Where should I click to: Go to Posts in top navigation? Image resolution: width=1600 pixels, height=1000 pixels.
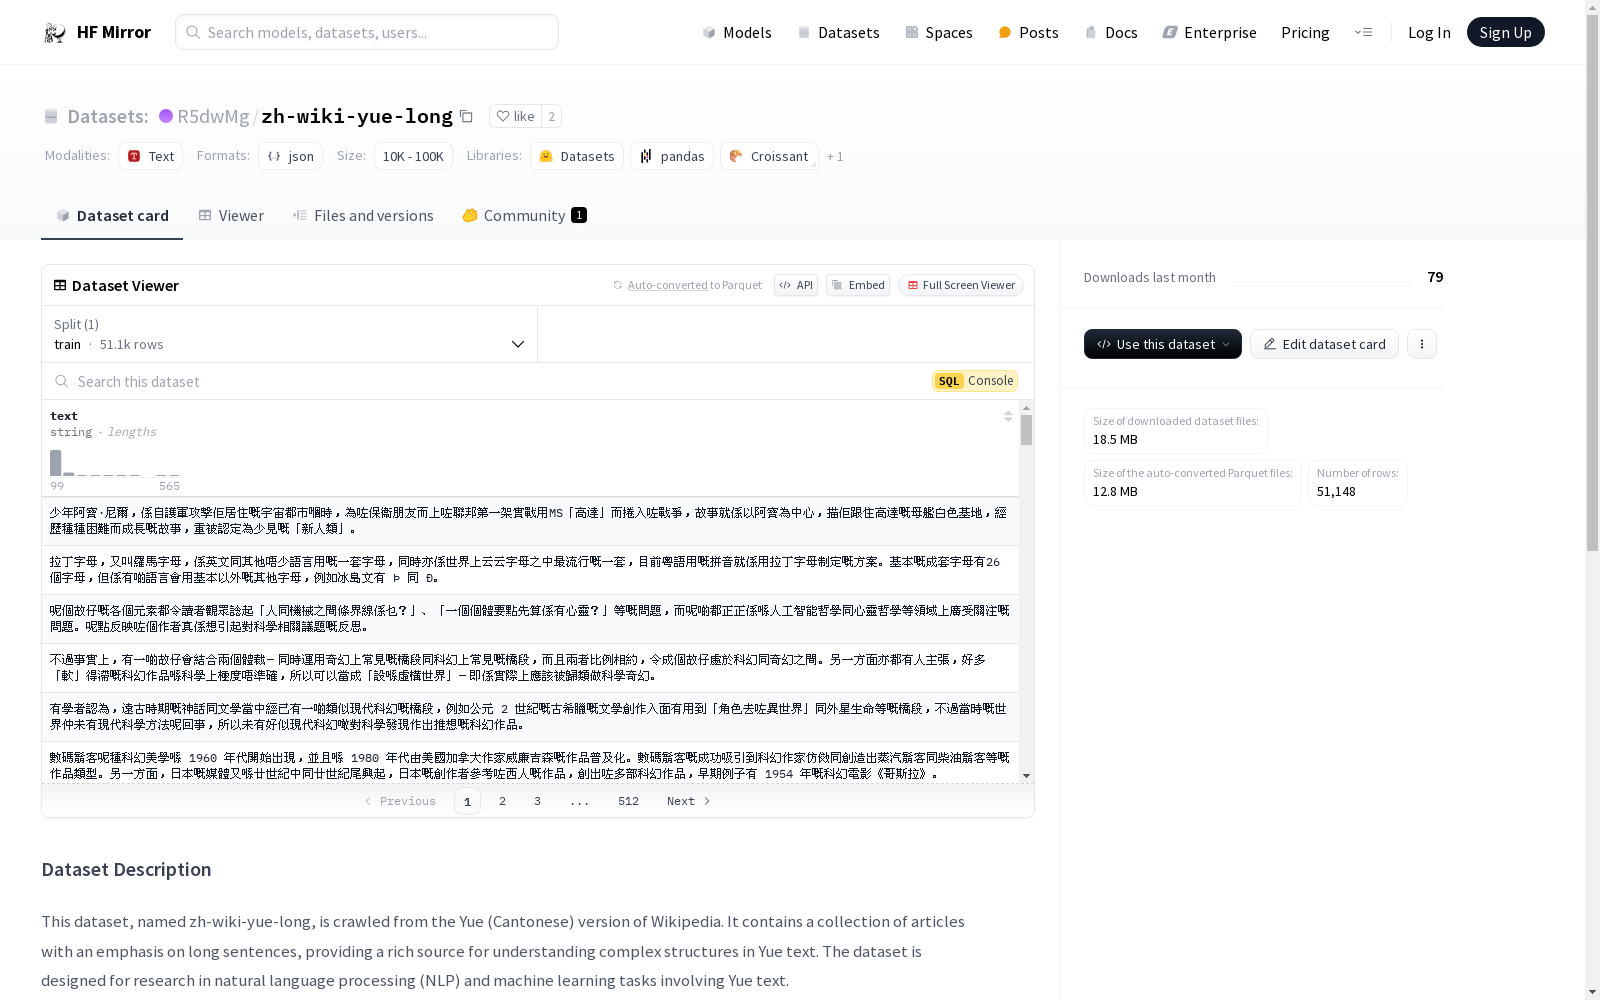[1028, 33]
